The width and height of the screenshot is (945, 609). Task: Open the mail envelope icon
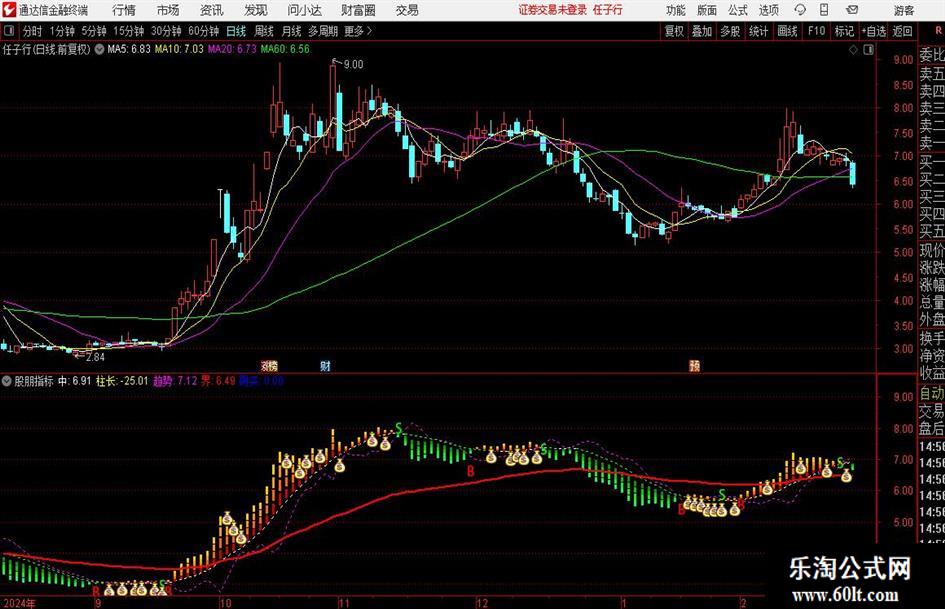pyautogui.click(x=852, y=10)
